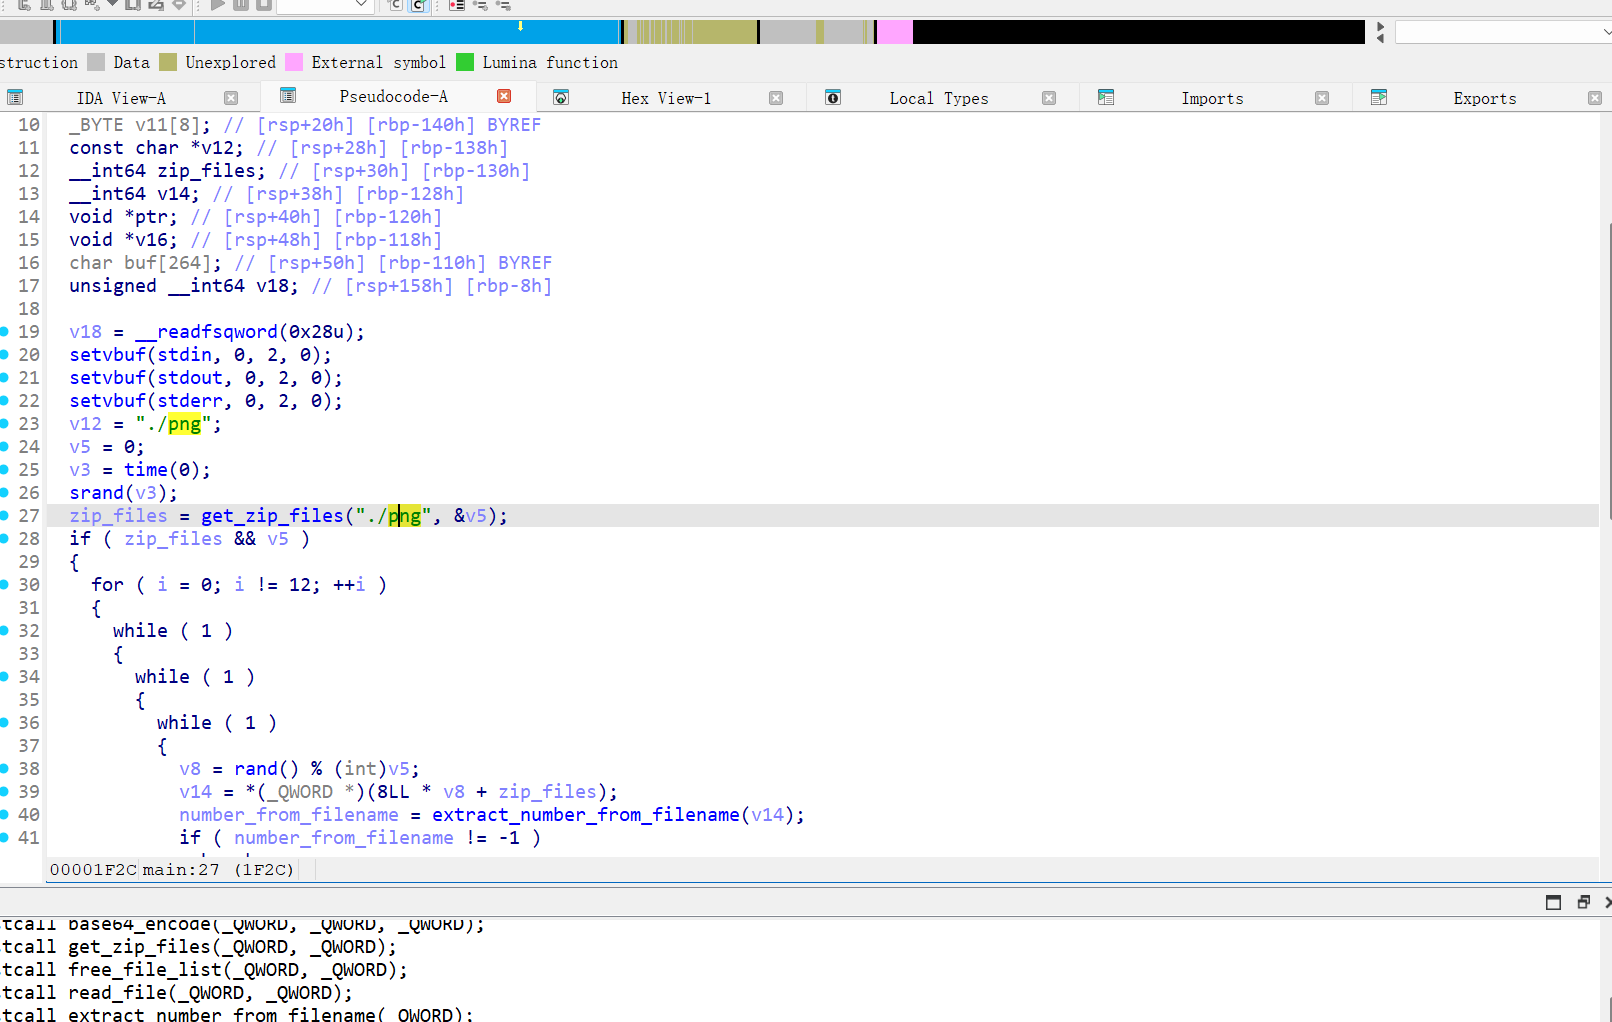This screenshot has width=1612, height=1022.
Task: Click the red breakpoint list toolbar icon
Action: (x=457, y=5)
